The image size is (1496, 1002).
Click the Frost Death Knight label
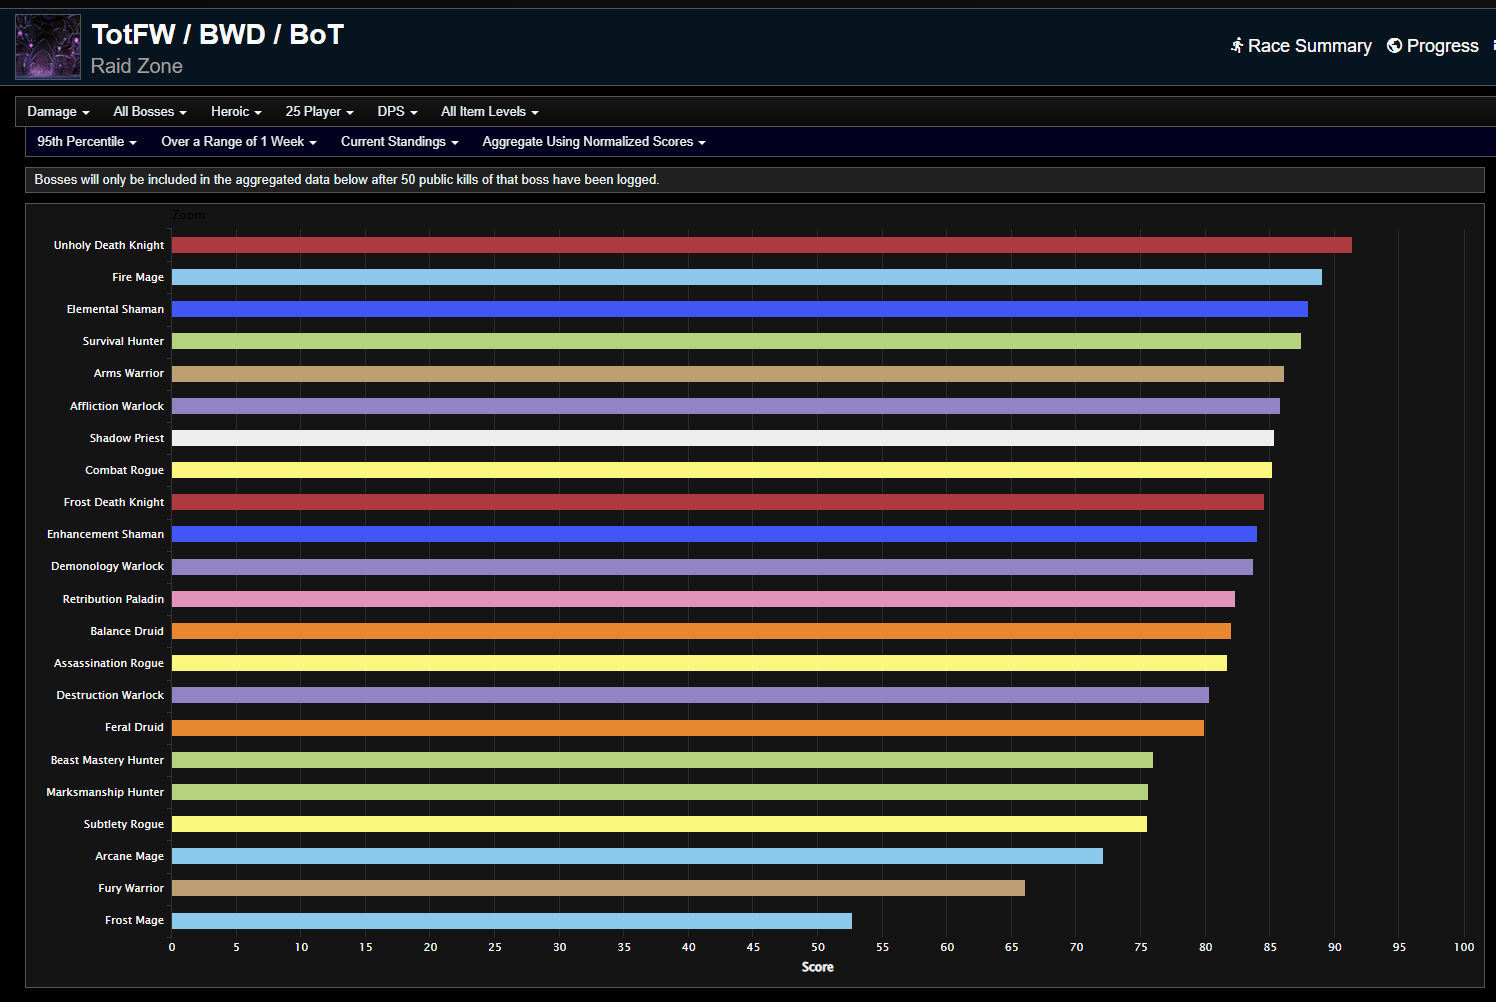point(114,502)
